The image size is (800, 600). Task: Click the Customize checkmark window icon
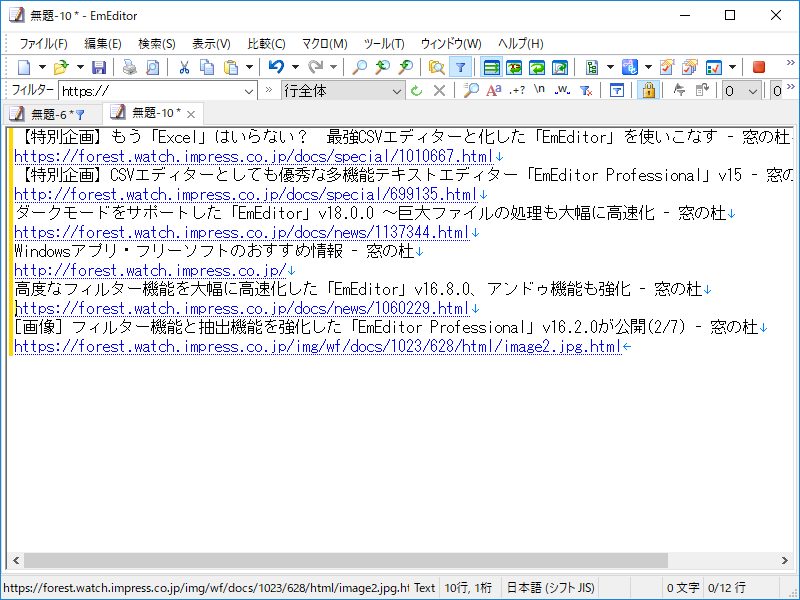tap(713, 67)
